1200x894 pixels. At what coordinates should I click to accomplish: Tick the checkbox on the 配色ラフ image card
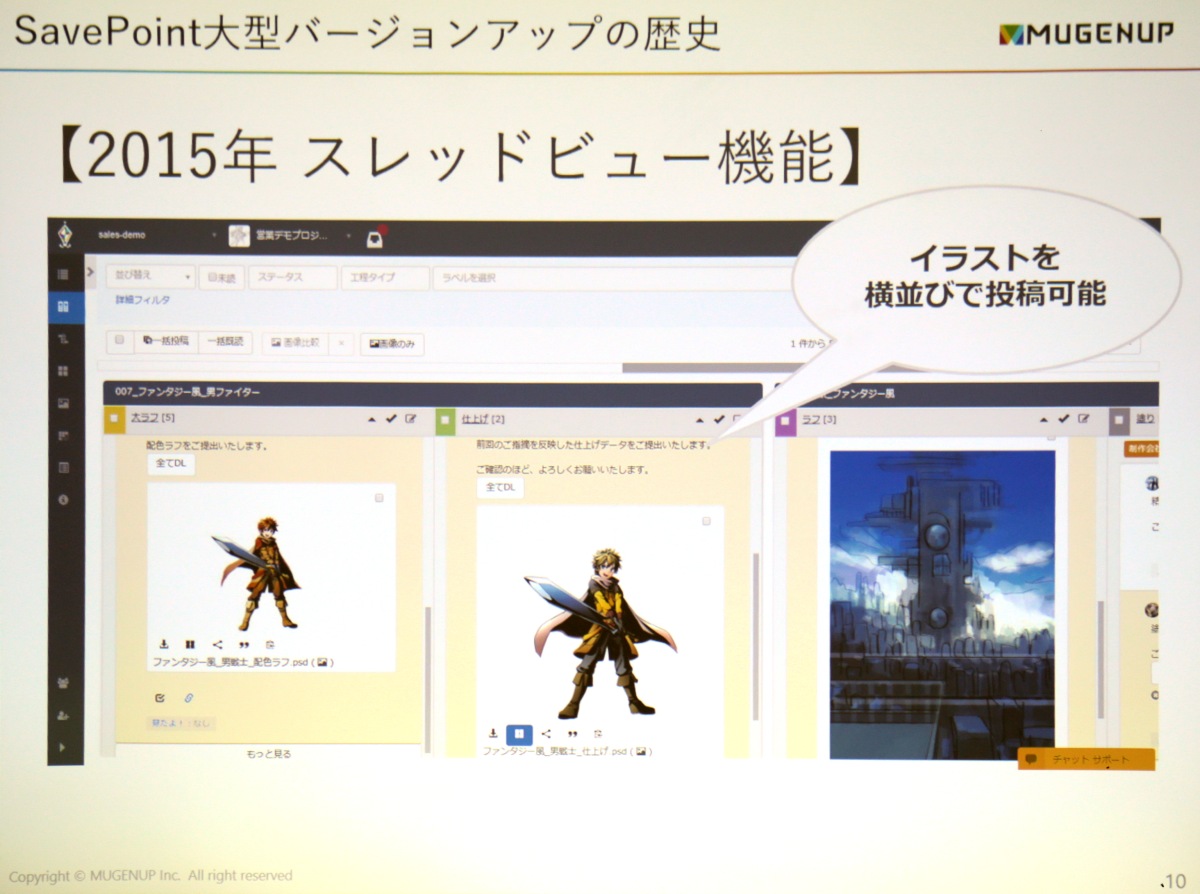(379, 497)
